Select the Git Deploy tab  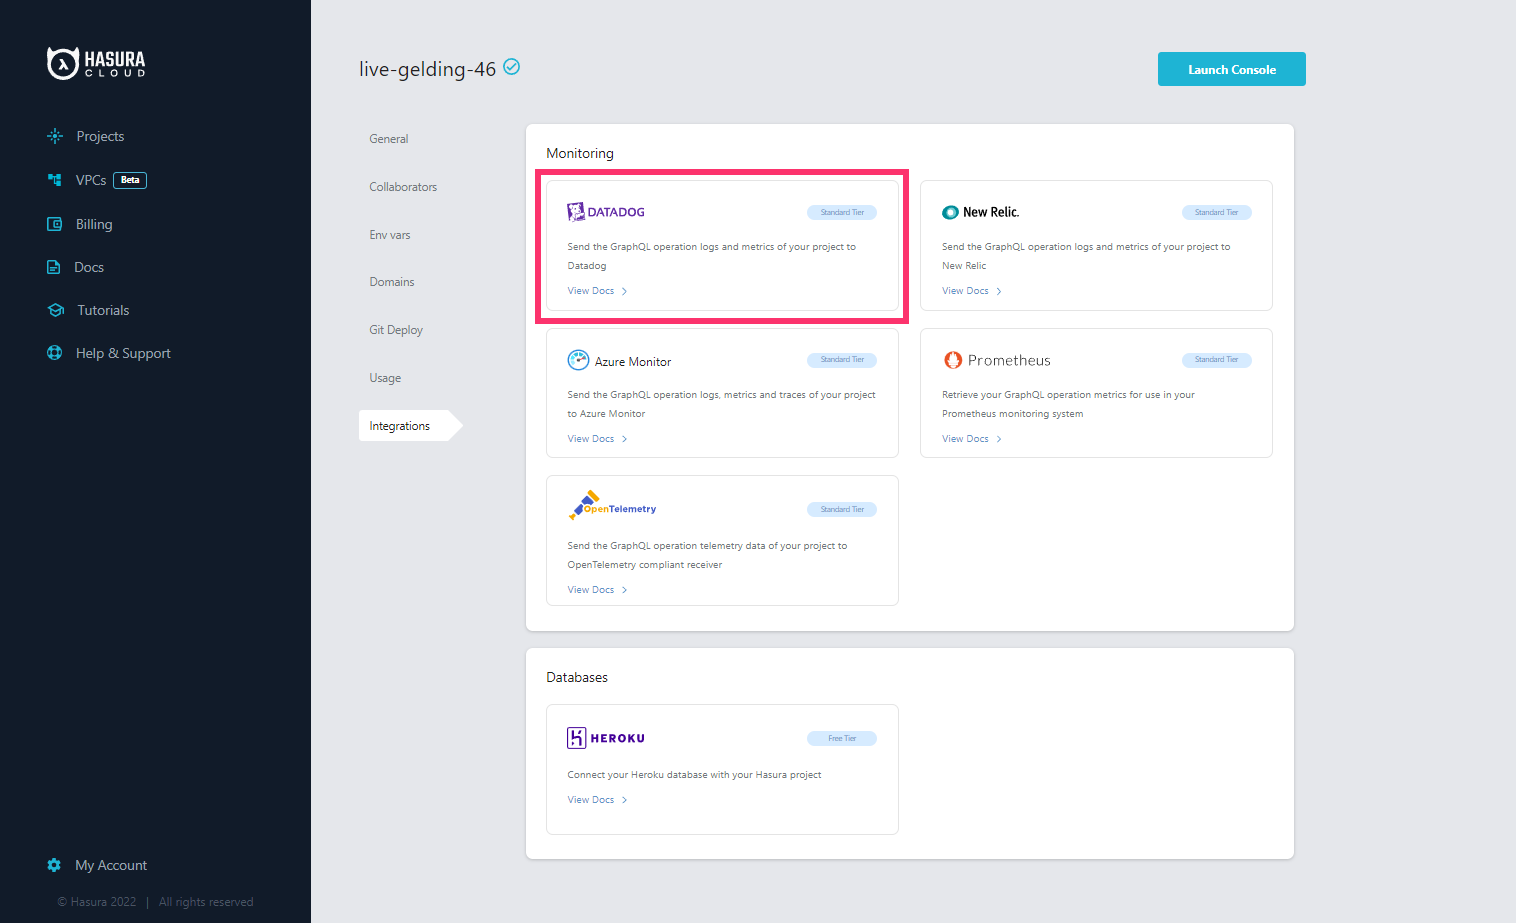[395, 329]
